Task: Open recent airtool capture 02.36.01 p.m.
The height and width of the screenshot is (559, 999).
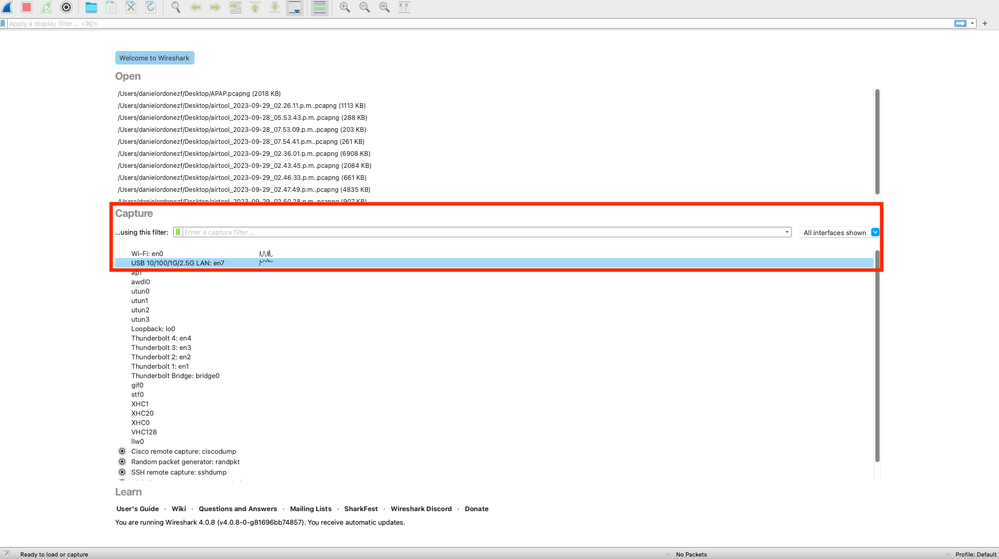Action: [x=243, y=154]
